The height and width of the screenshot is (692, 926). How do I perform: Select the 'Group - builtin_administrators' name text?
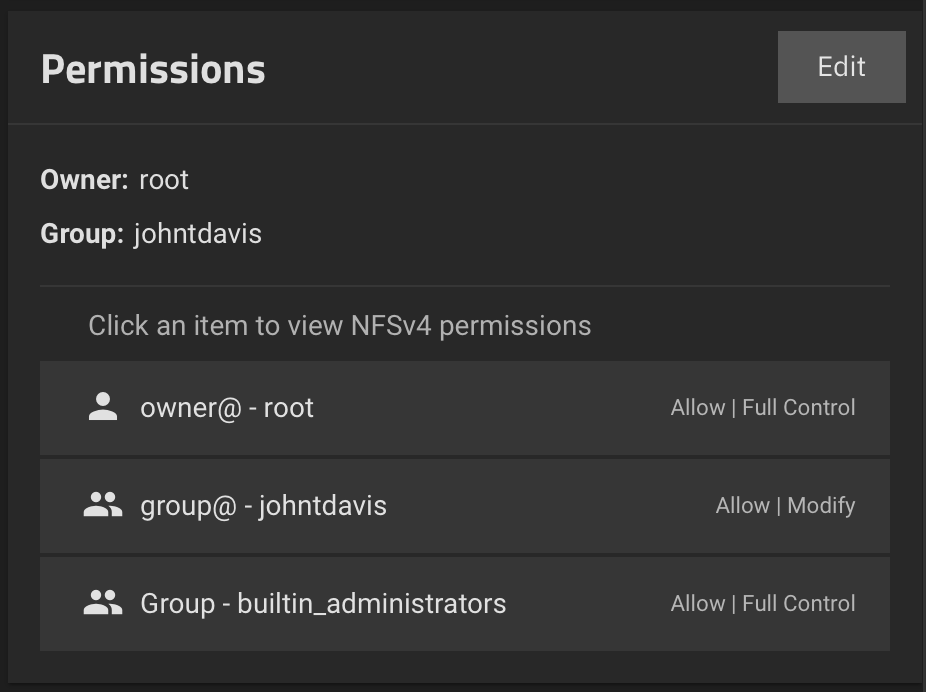coord(323,604)
